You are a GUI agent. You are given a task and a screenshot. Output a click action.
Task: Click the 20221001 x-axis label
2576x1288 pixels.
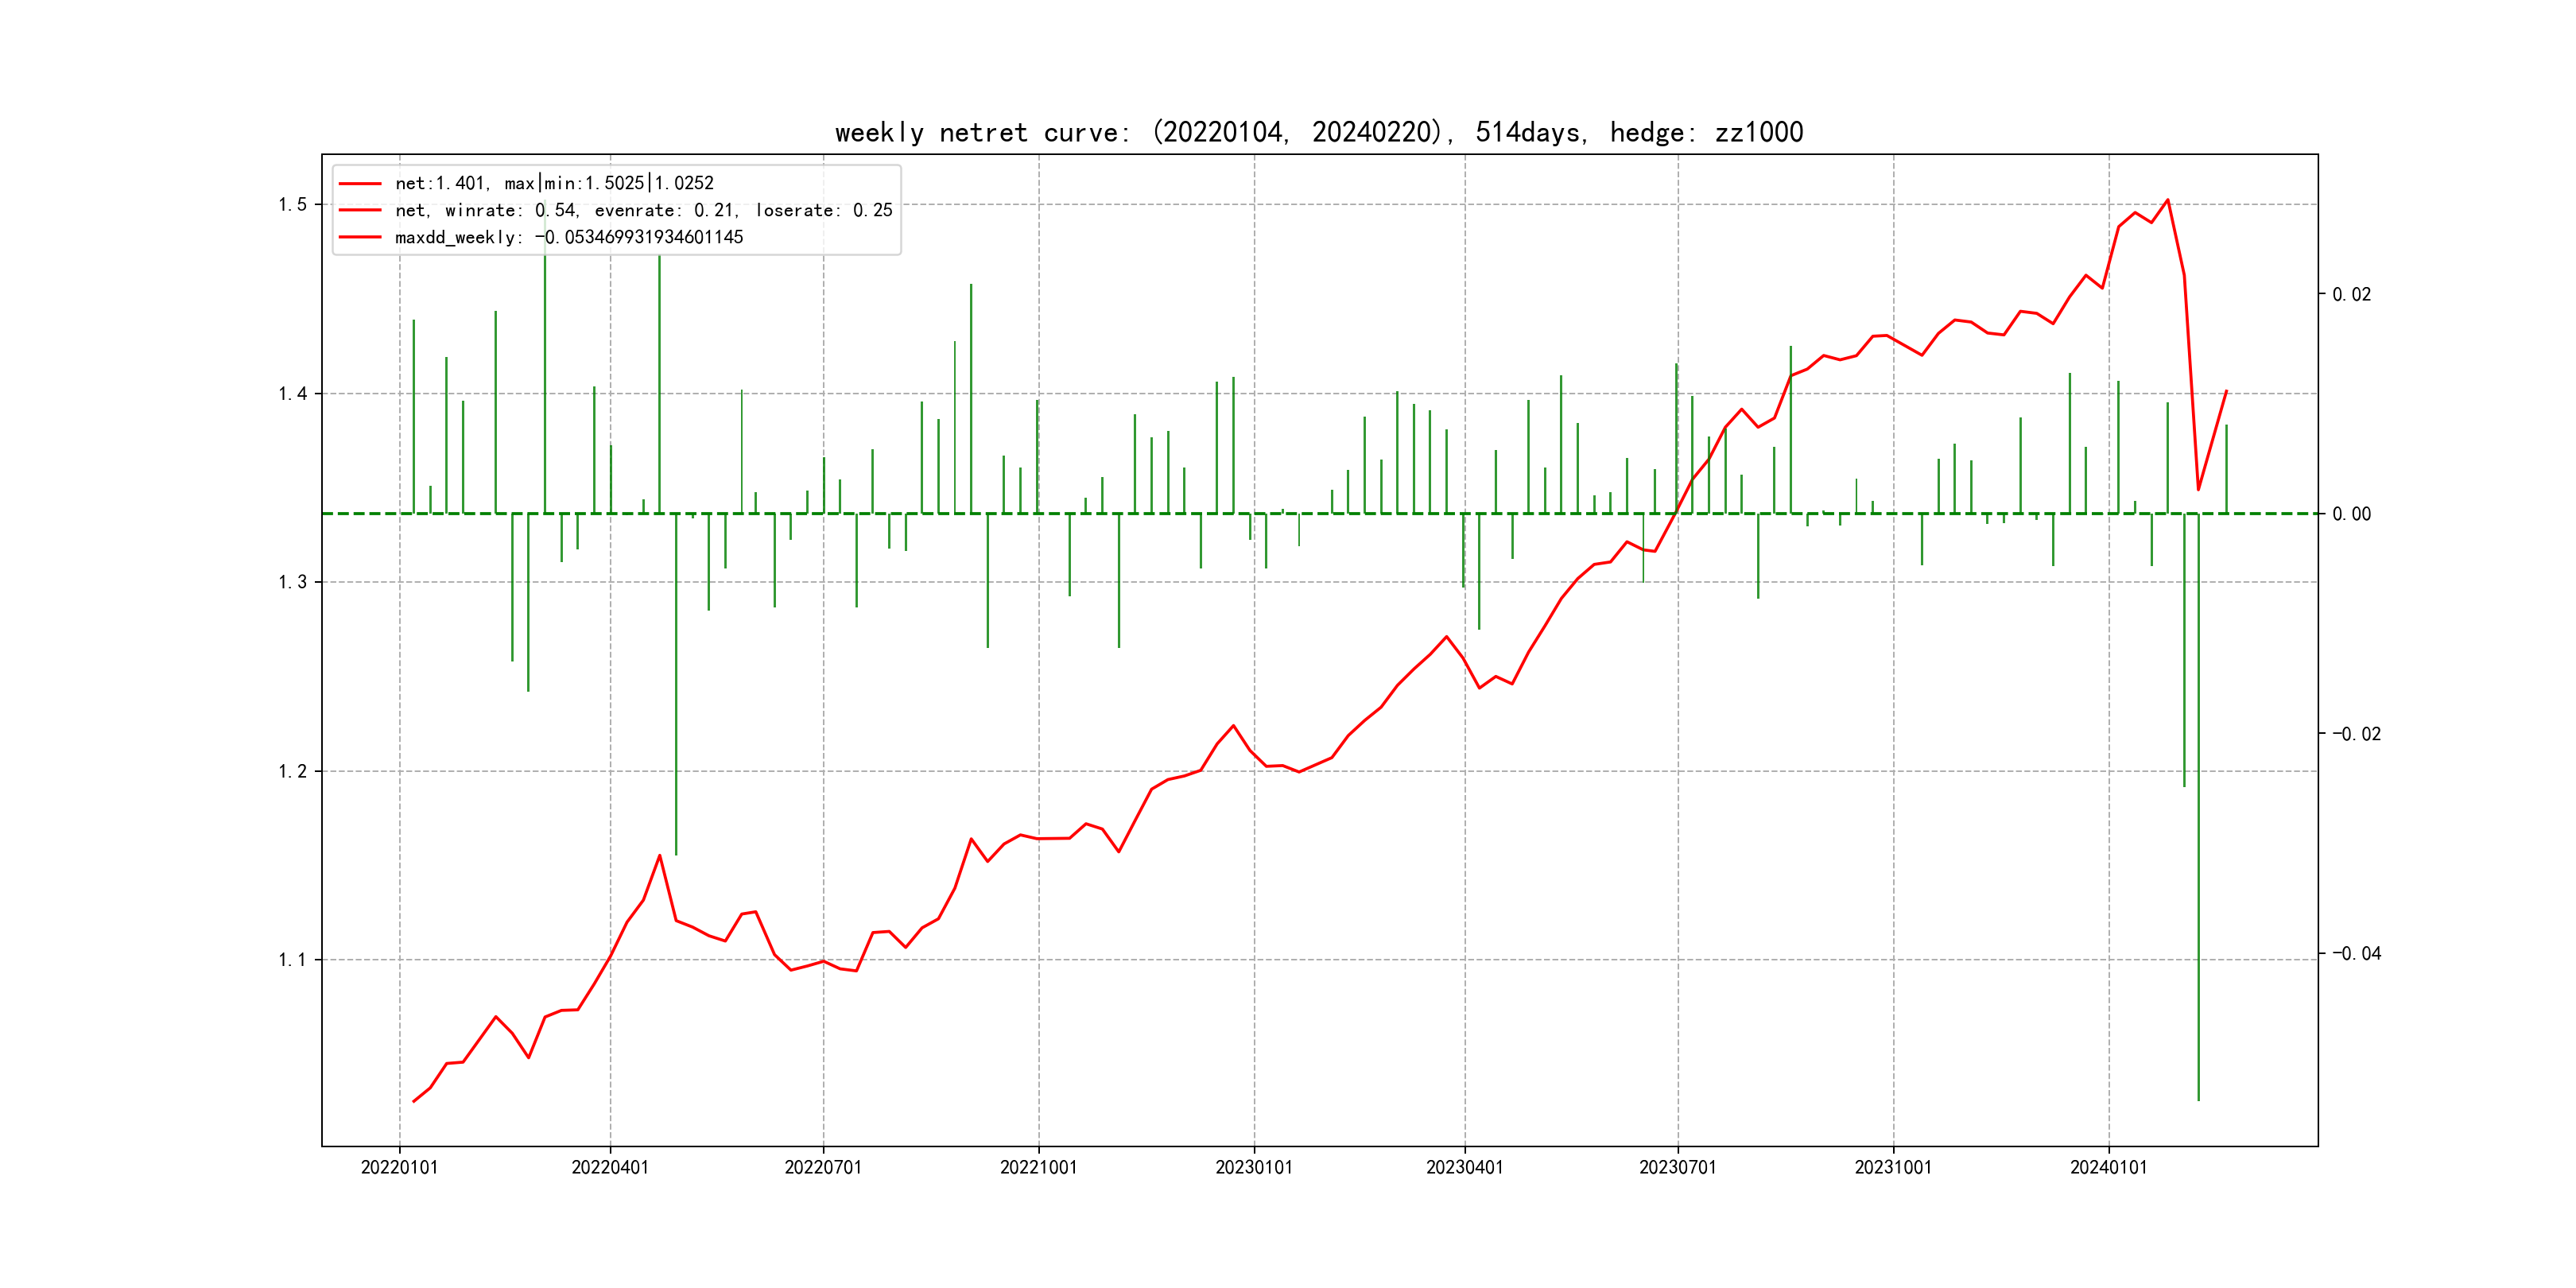[1038, 1167]
